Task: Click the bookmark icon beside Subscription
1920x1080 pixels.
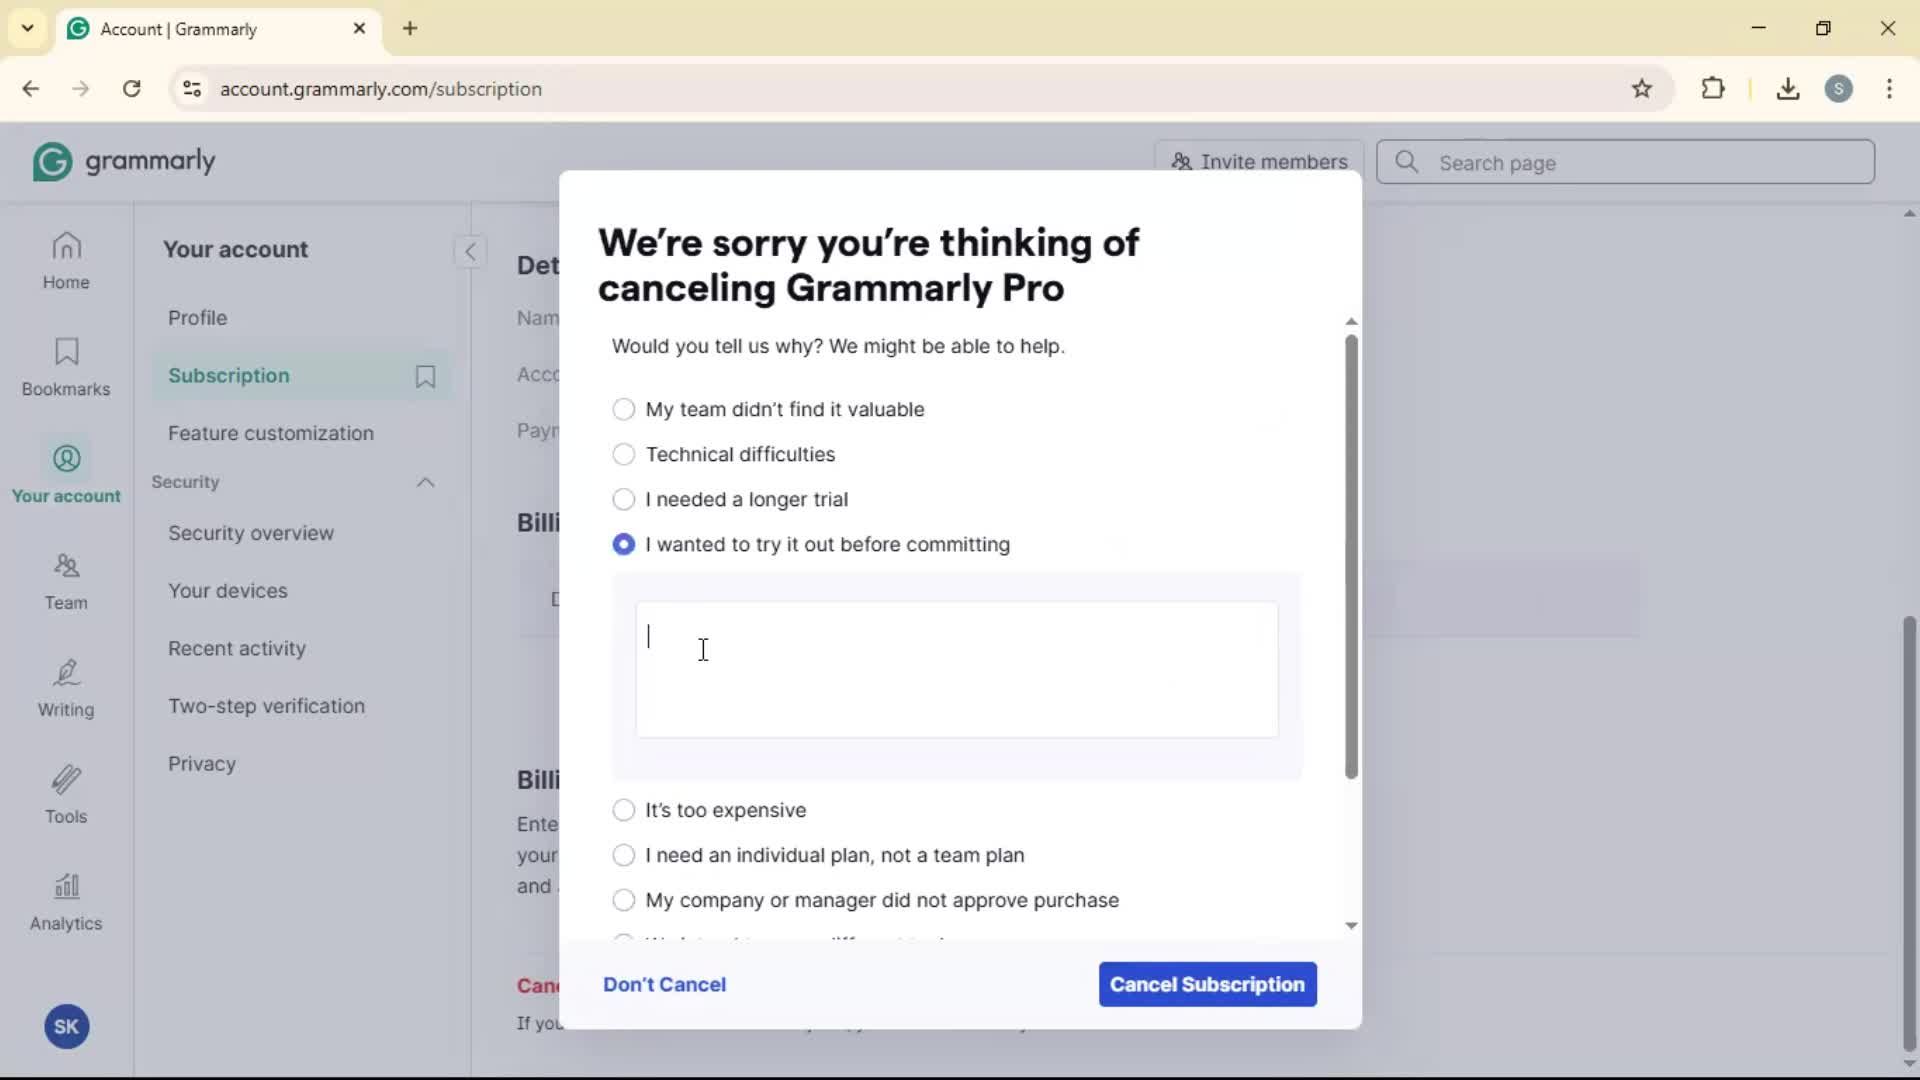Action: coord(425,376)
